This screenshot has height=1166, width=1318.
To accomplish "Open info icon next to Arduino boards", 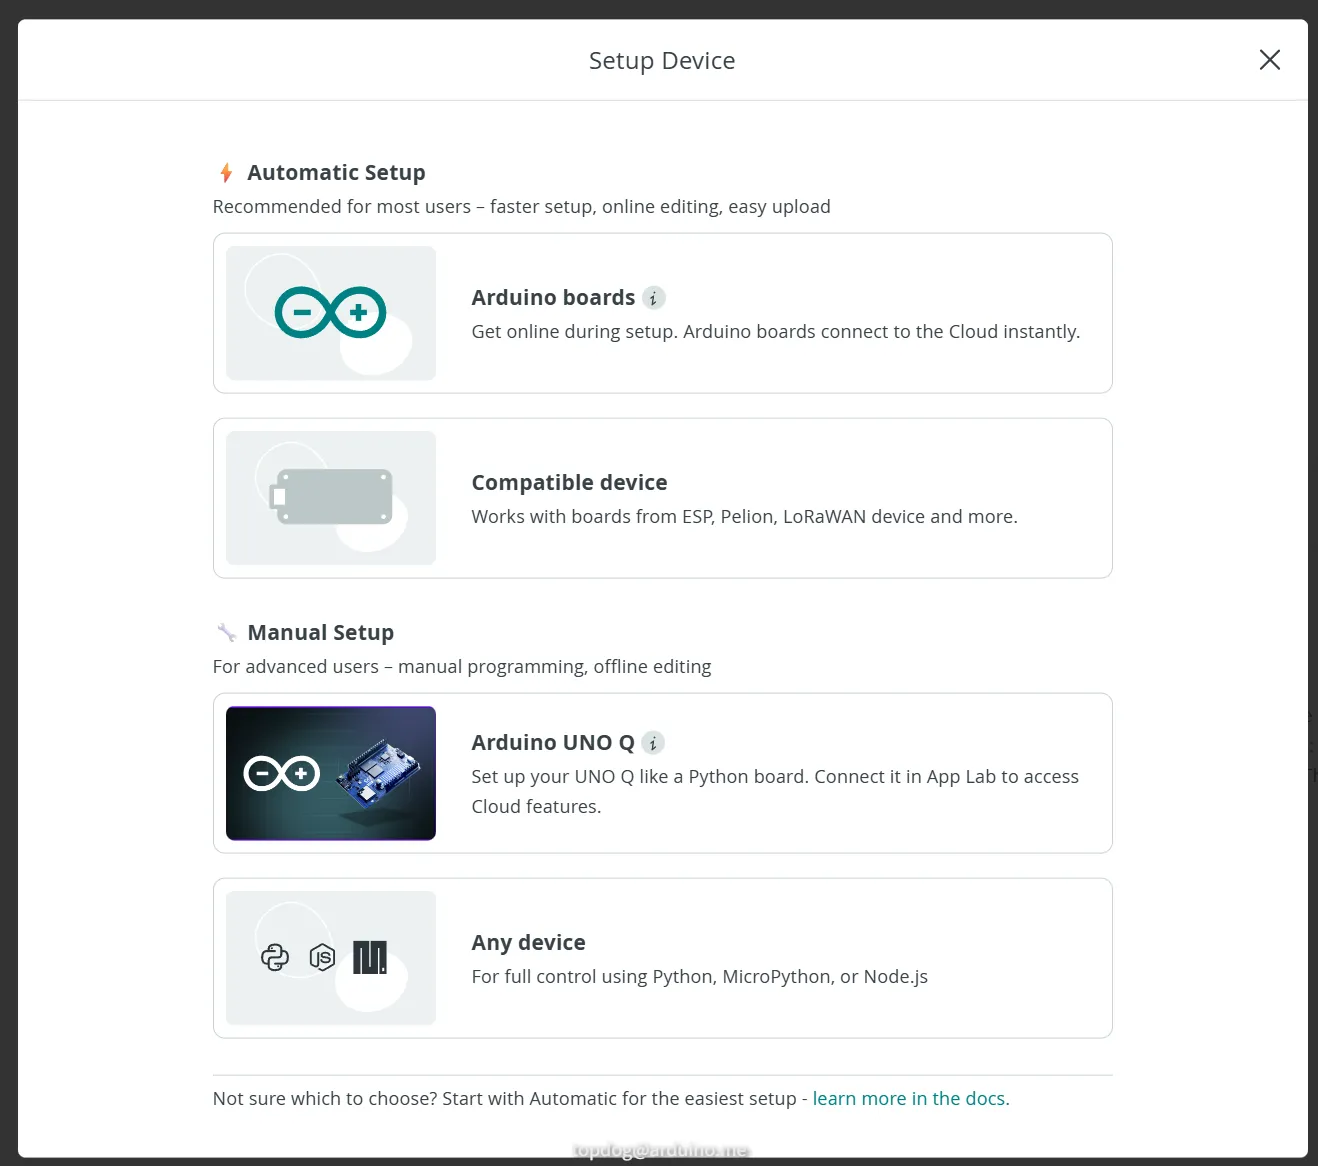I will [653, 298].
